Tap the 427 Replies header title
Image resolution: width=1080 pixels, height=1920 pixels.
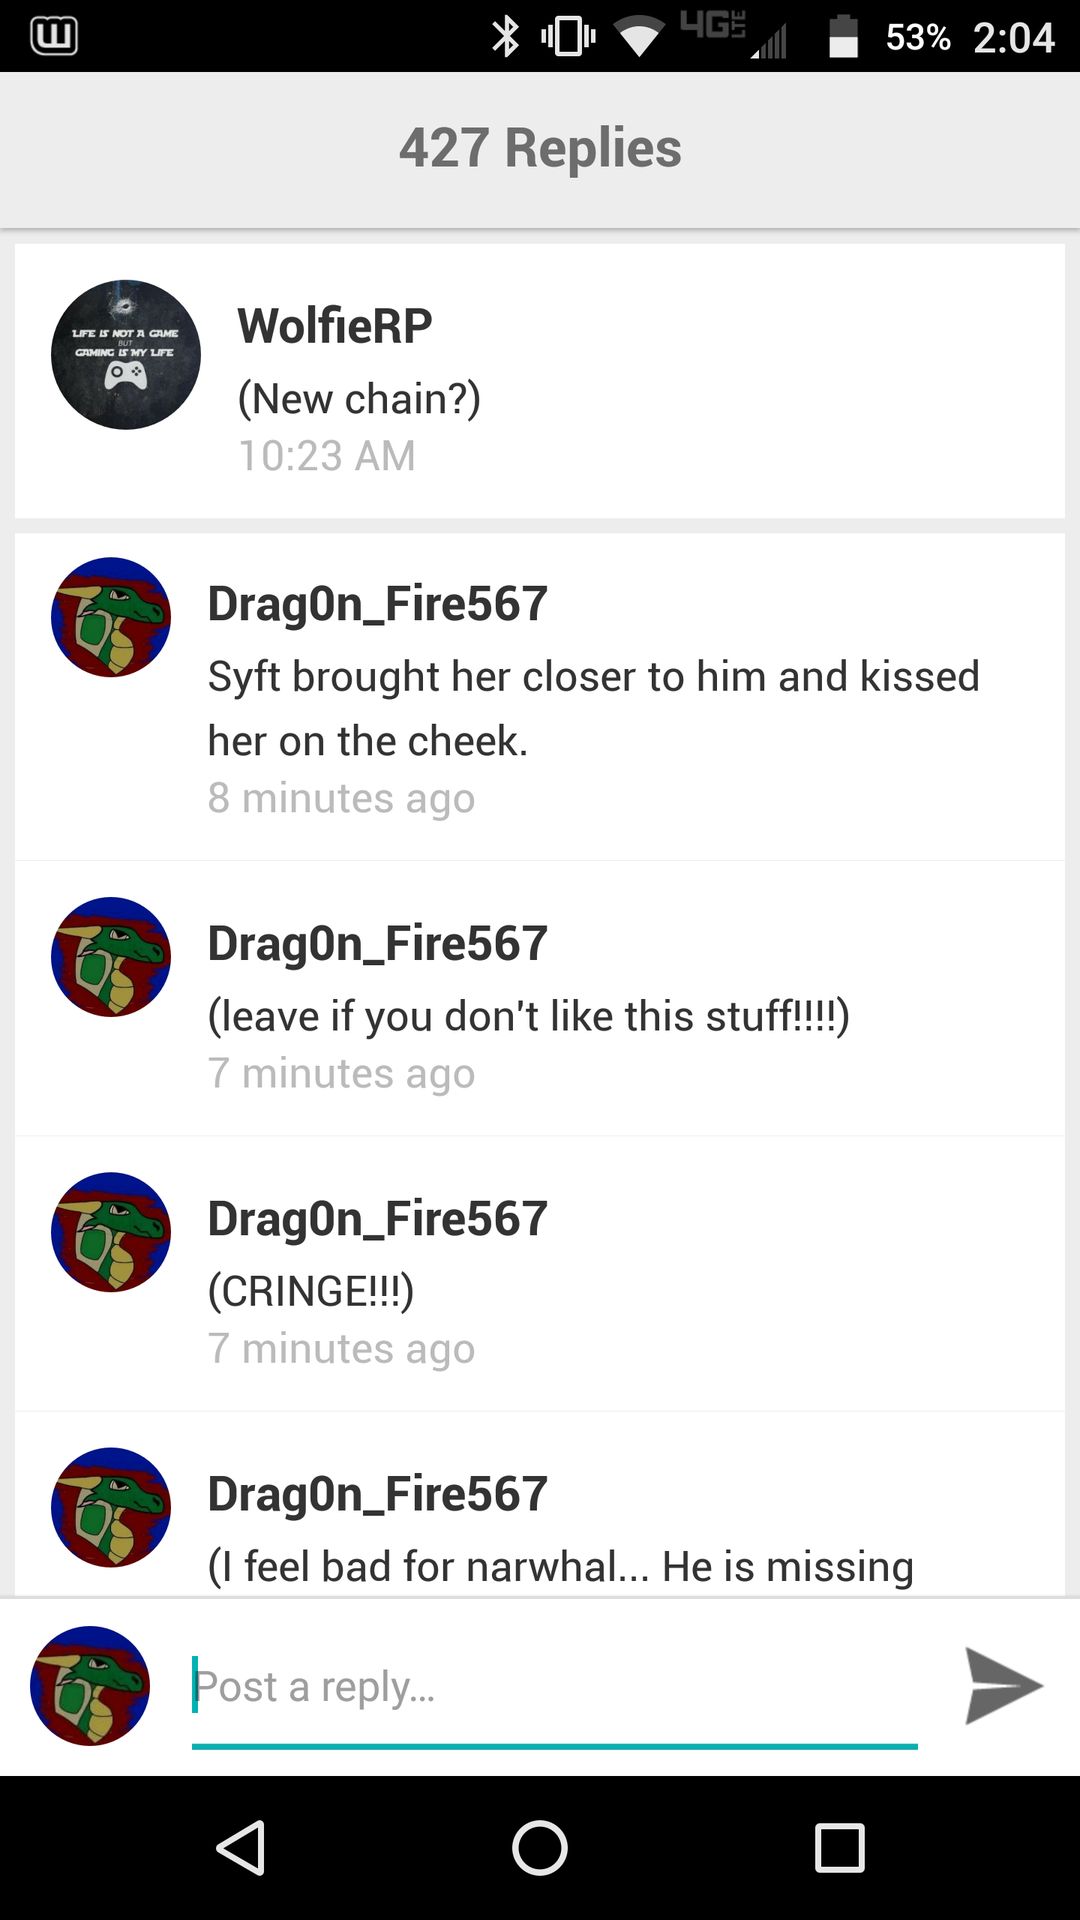[x=540, y=148]
